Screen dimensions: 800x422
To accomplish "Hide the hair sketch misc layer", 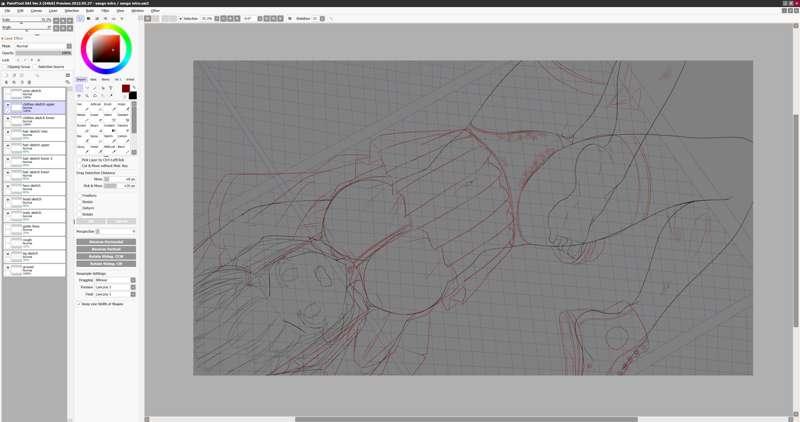I will coord(8,132).
